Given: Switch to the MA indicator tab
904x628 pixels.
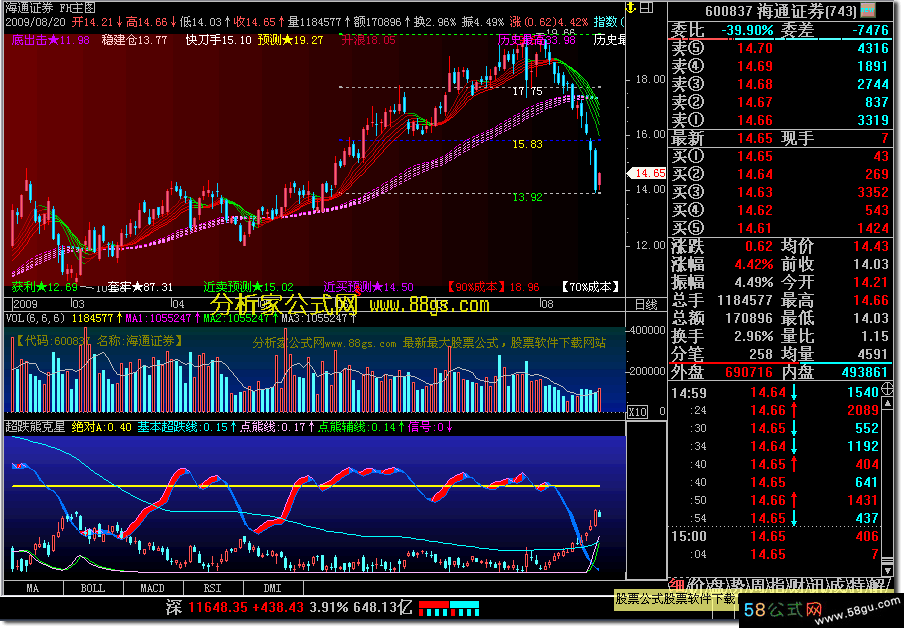Looking at the screenshot, I should pyautogui.click(x=33, y=588).
